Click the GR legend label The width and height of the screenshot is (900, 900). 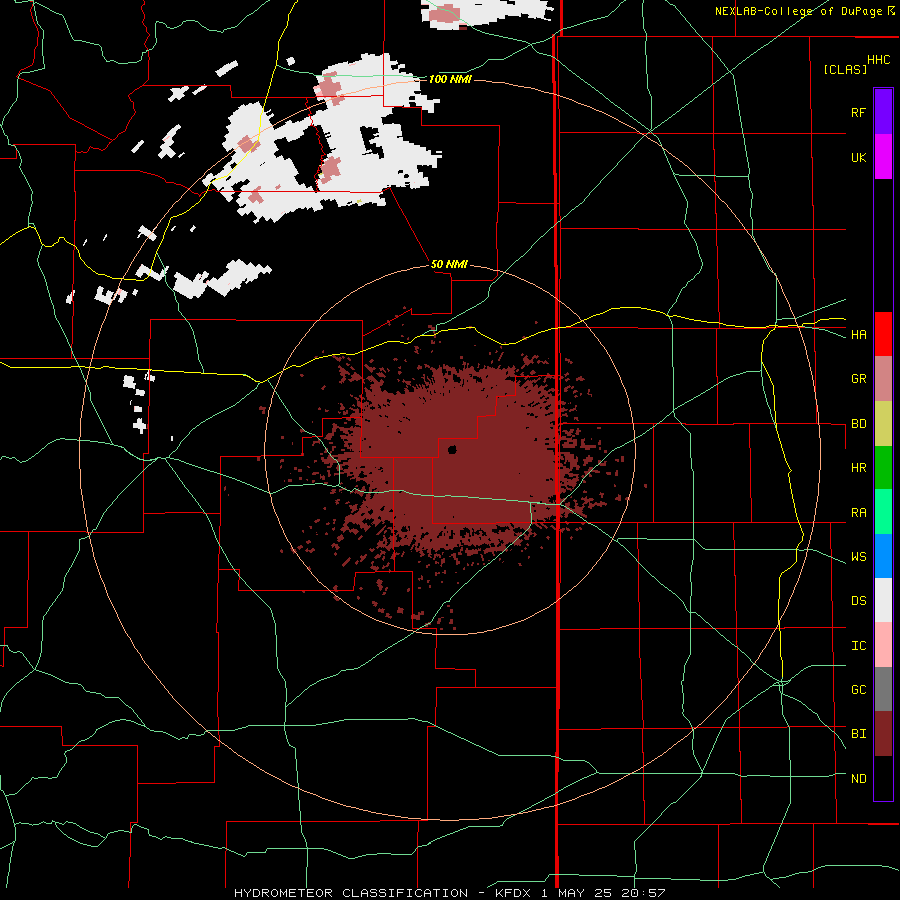(x=858, y=379)
